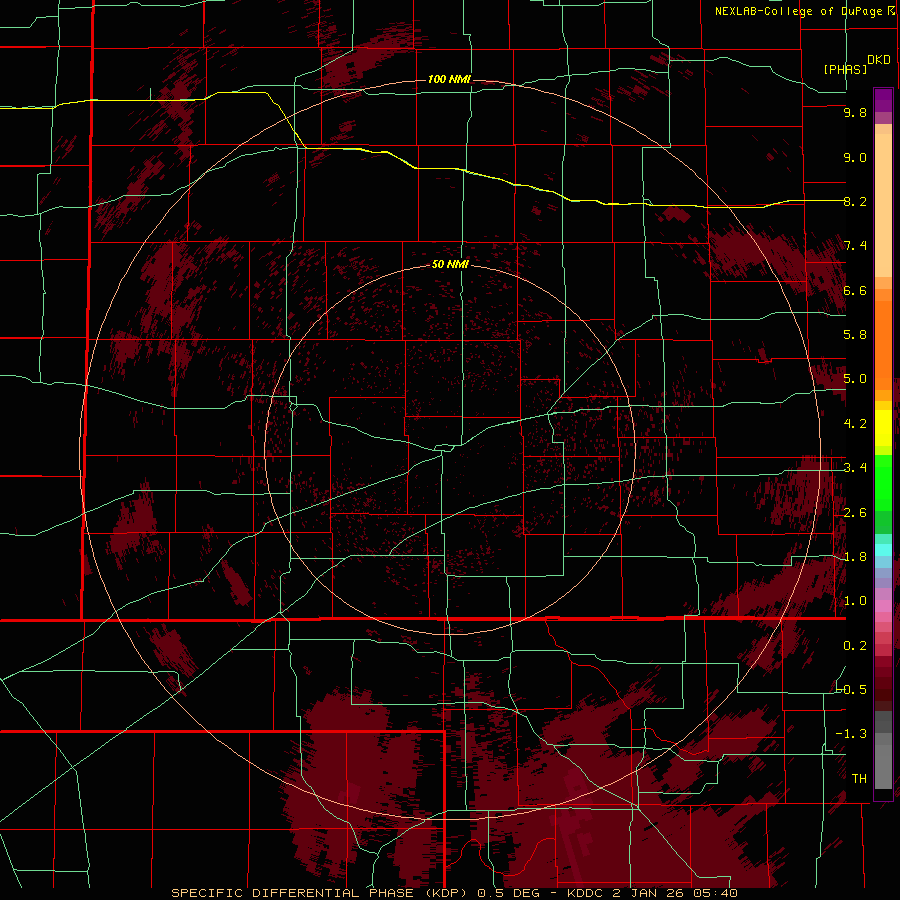This screenshot has width=900, height=900.
Task: Click the [PHAS] label above the color scale
Action: coord(845,69)
